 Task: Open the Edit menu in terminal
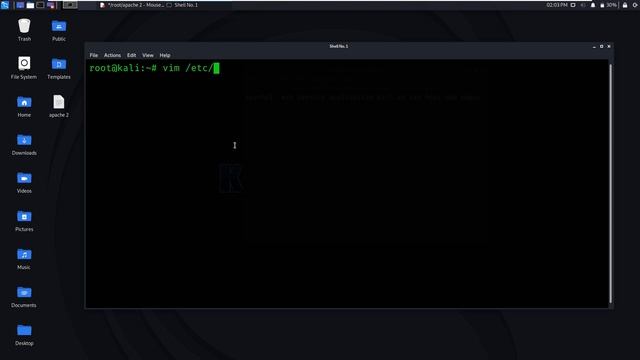(x=131, y=55)
